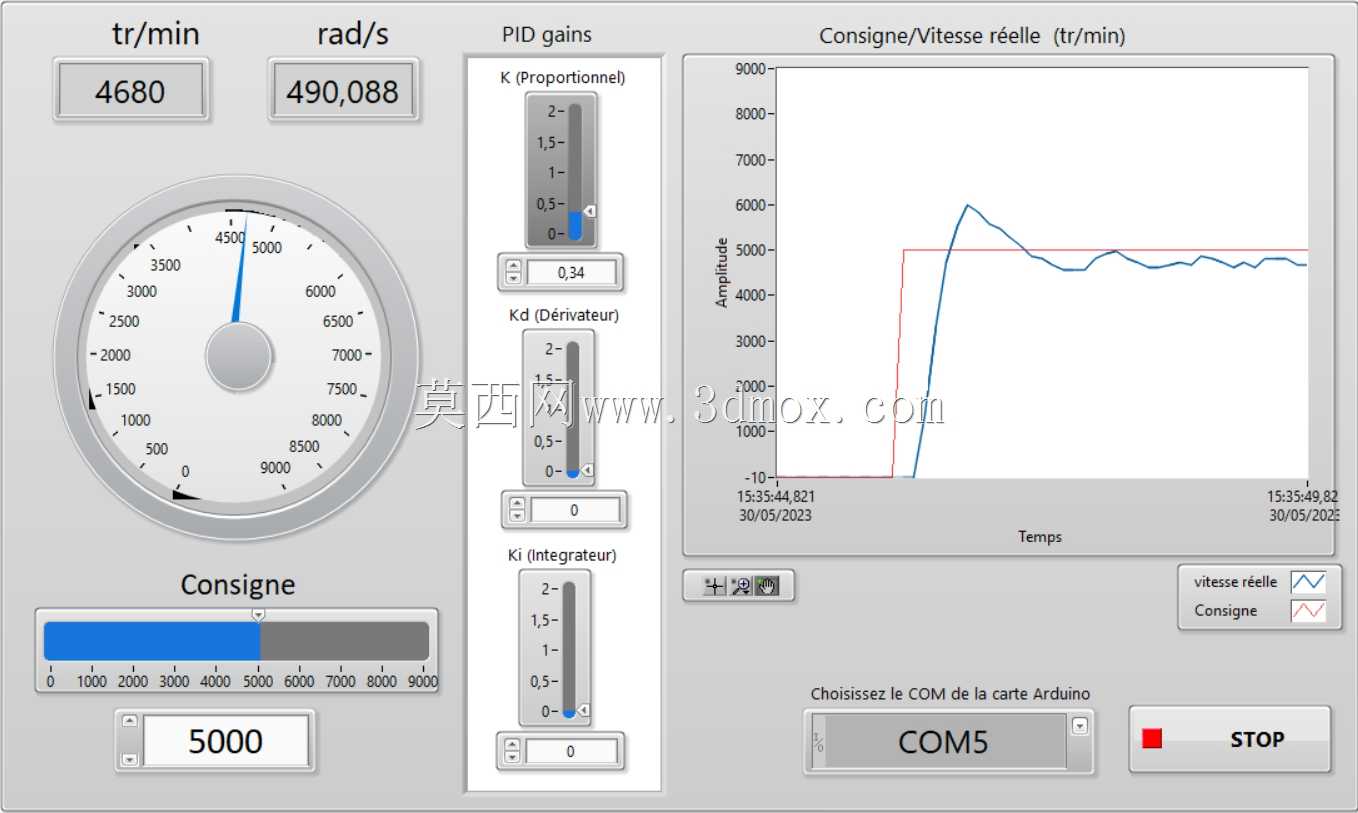Click the 9000 label on the Amplitude axis
The image size is (1358, 813).
coord(749,69)
